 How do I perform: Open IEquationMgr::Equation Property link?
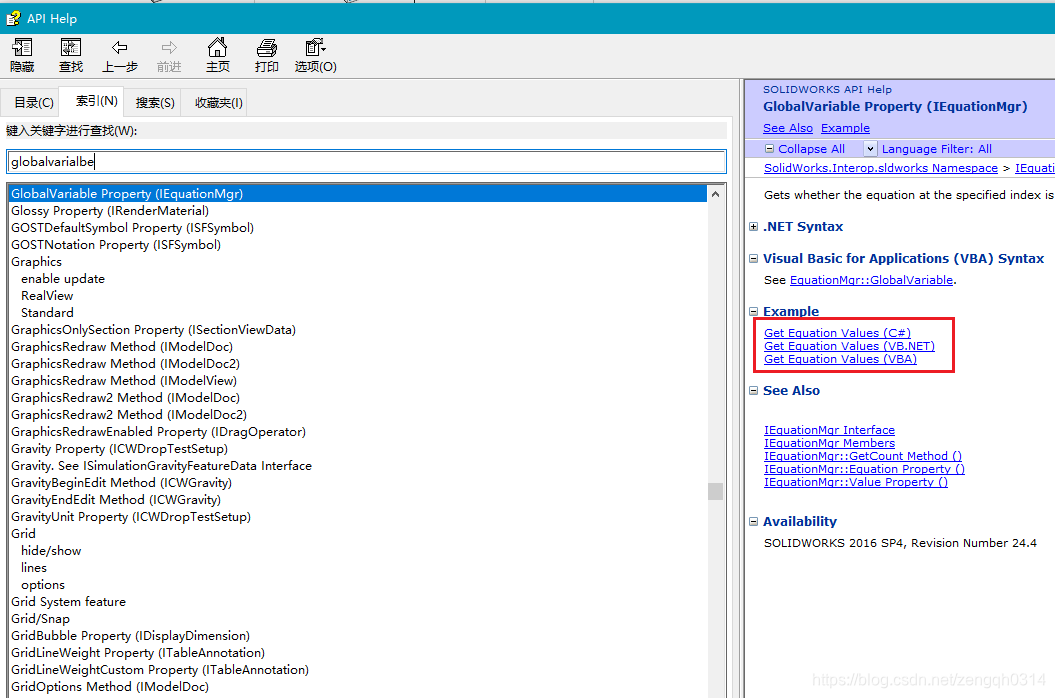[864, 469]
